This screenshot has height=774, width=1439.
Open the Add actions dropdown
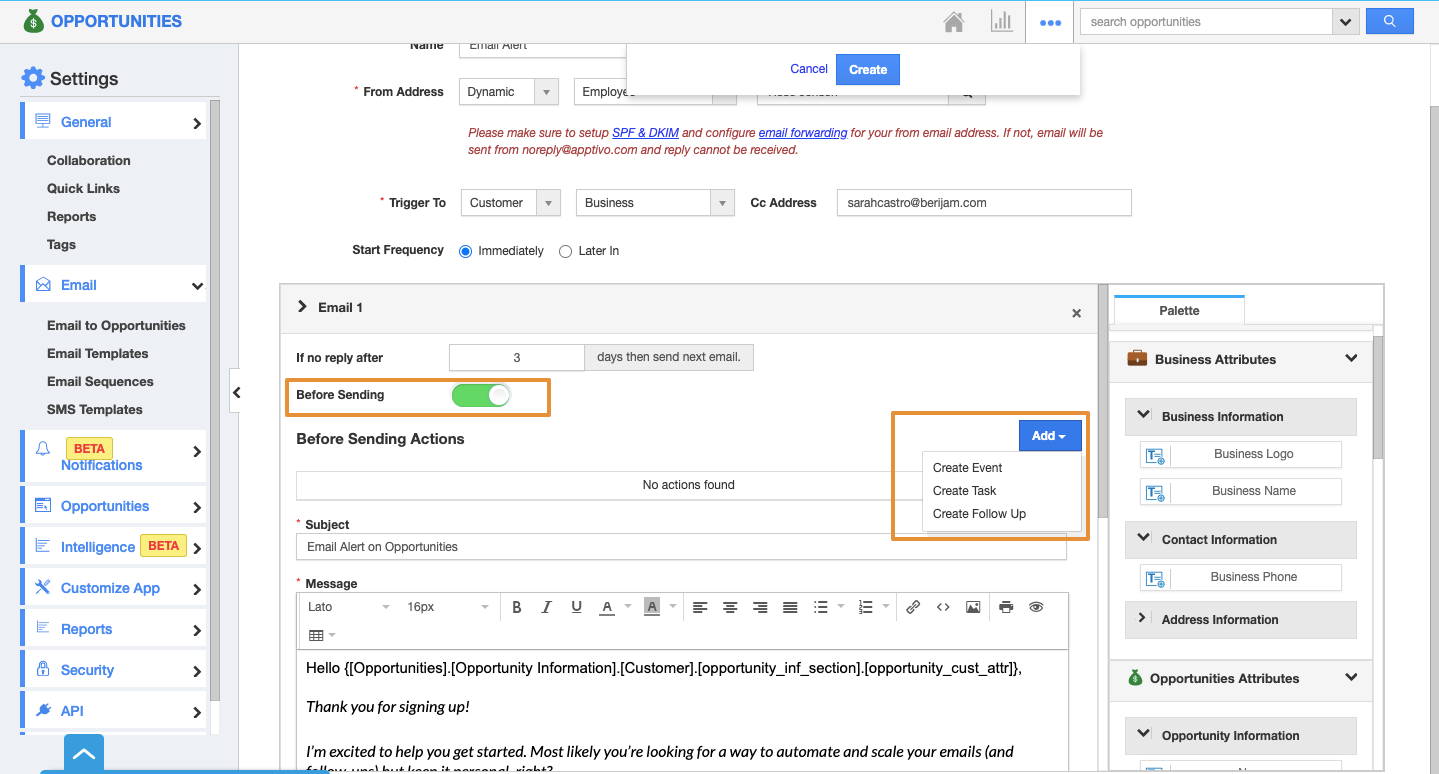[1049, 436]
